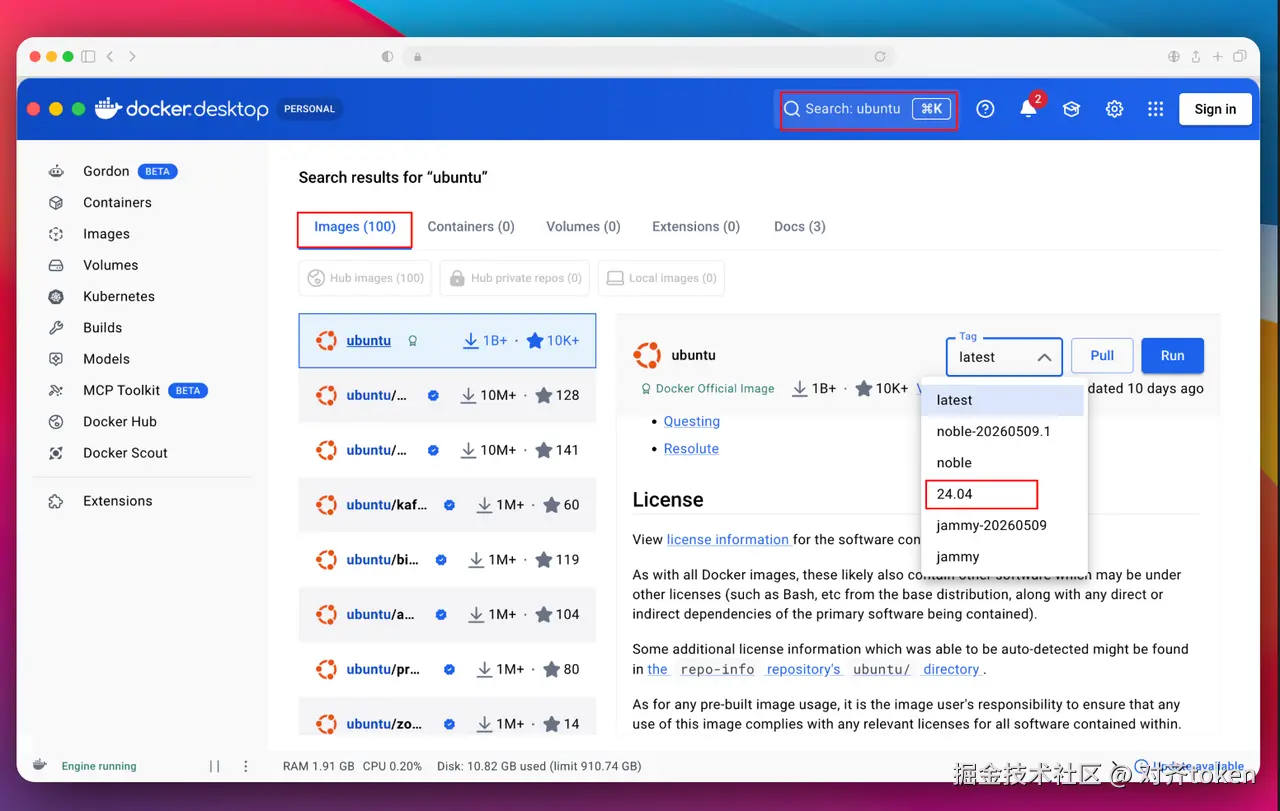Image resolution: width=1280 pixels, height=811 pixels.
Task: Open Builds from the sidebar
Action: tap(102, 327)
